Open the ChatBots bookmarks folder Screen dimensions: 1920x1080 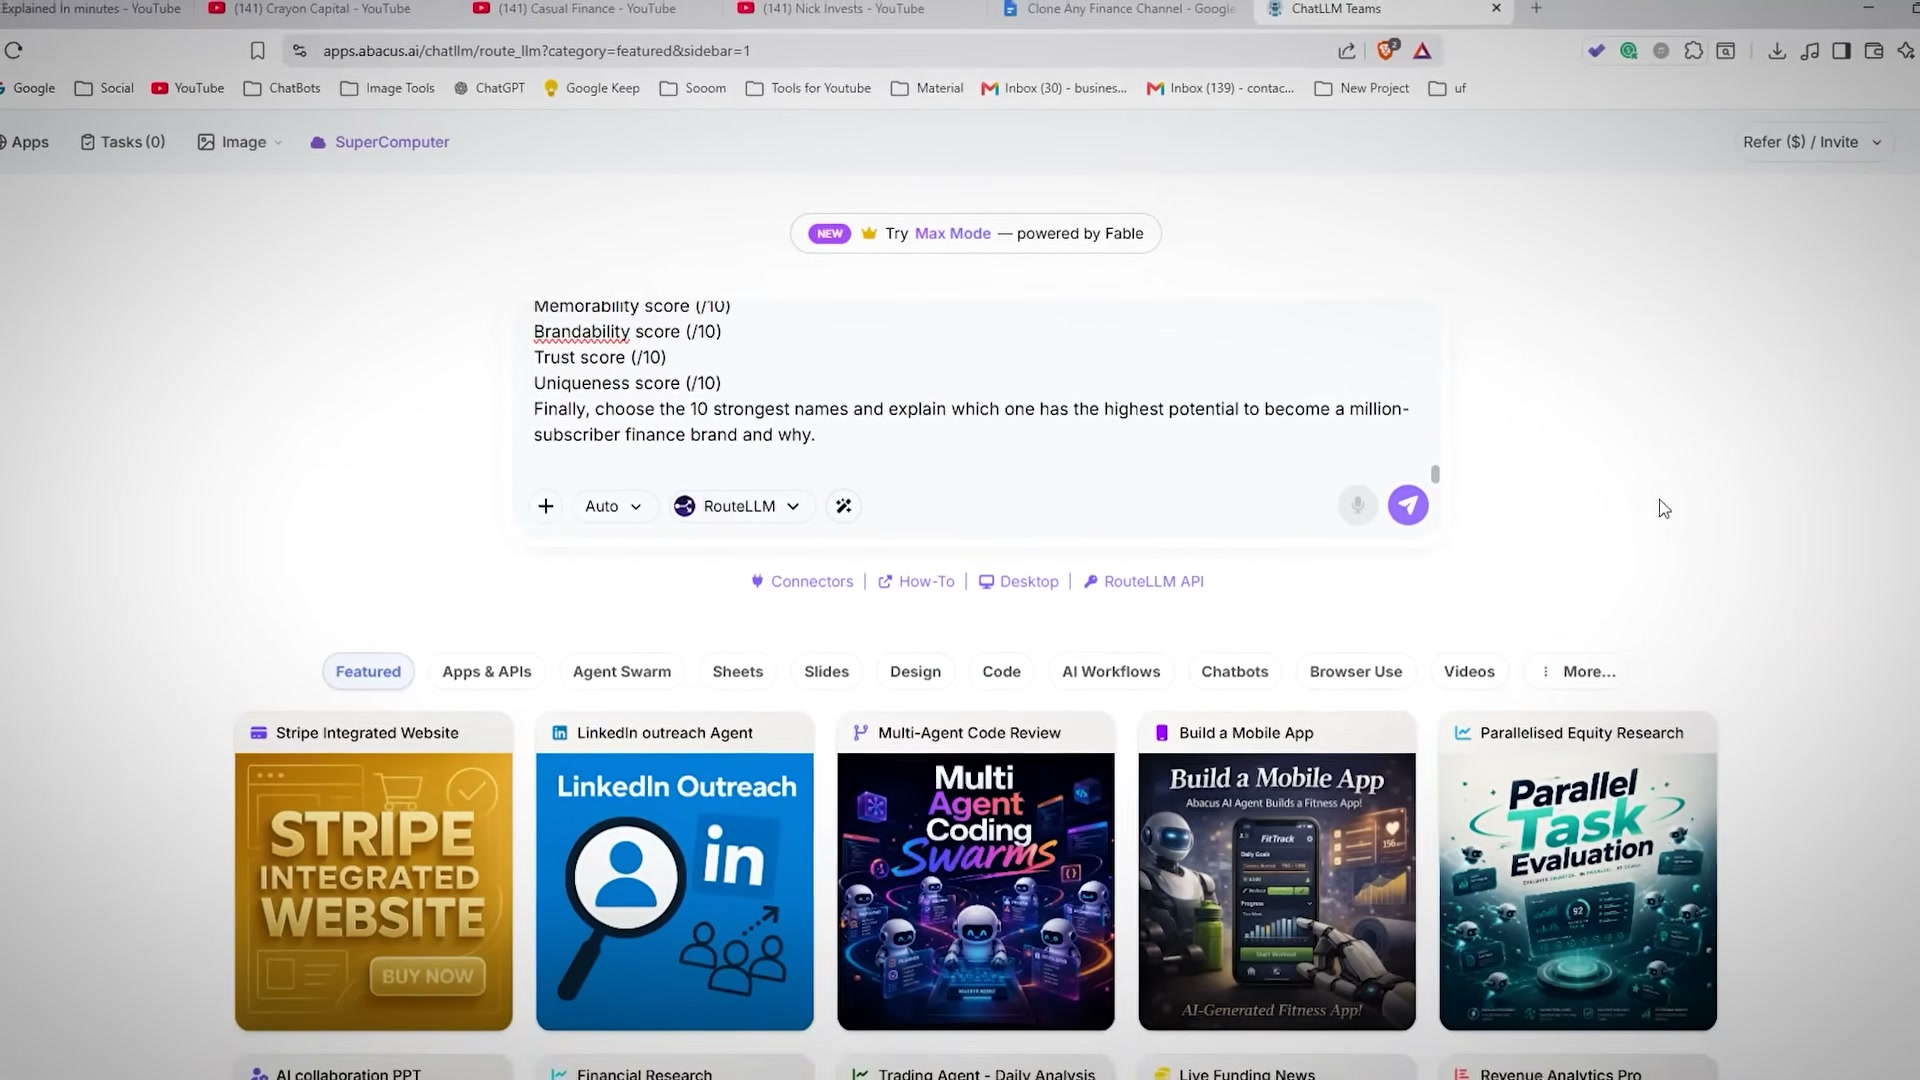pyautogui.click(x=282, y=88)
